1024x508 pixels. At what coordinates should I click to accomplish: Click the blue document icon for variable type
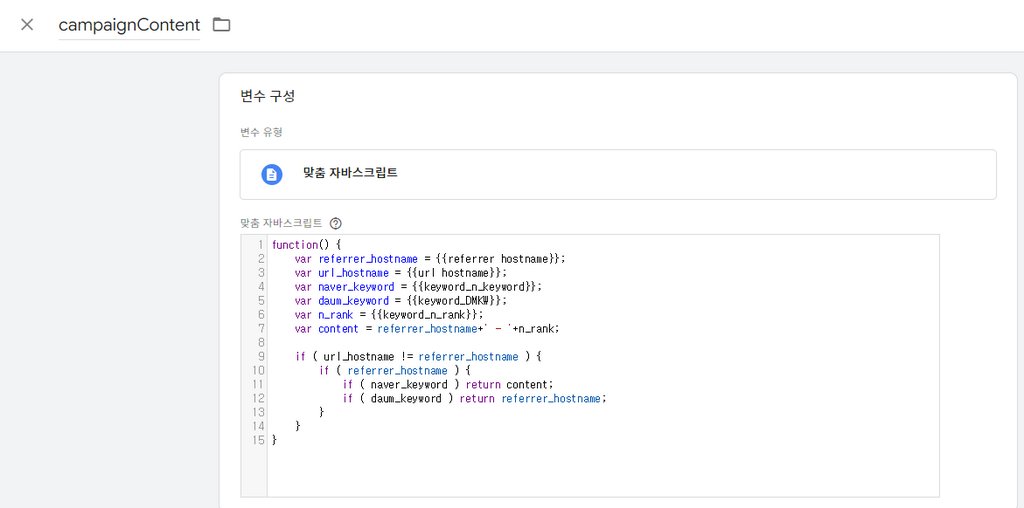[272, 174]
